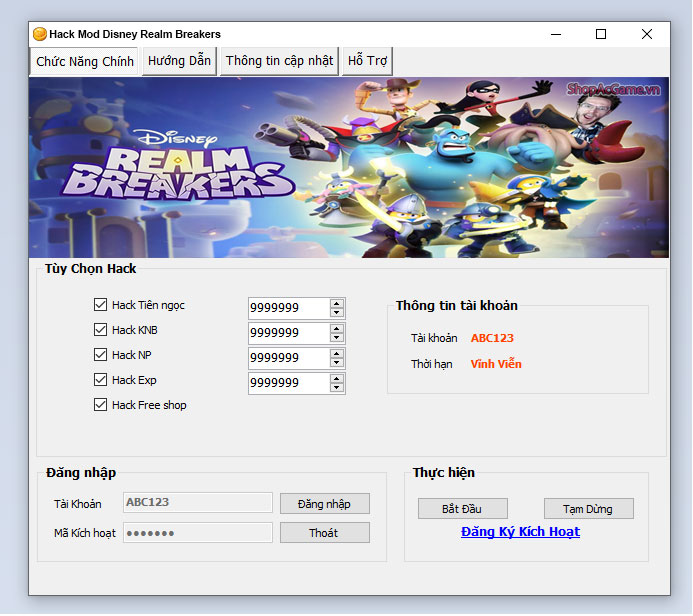This screenshot has width=693, height=616.
Task: Minimize the Hack Mod window
Action: point(556,34)
